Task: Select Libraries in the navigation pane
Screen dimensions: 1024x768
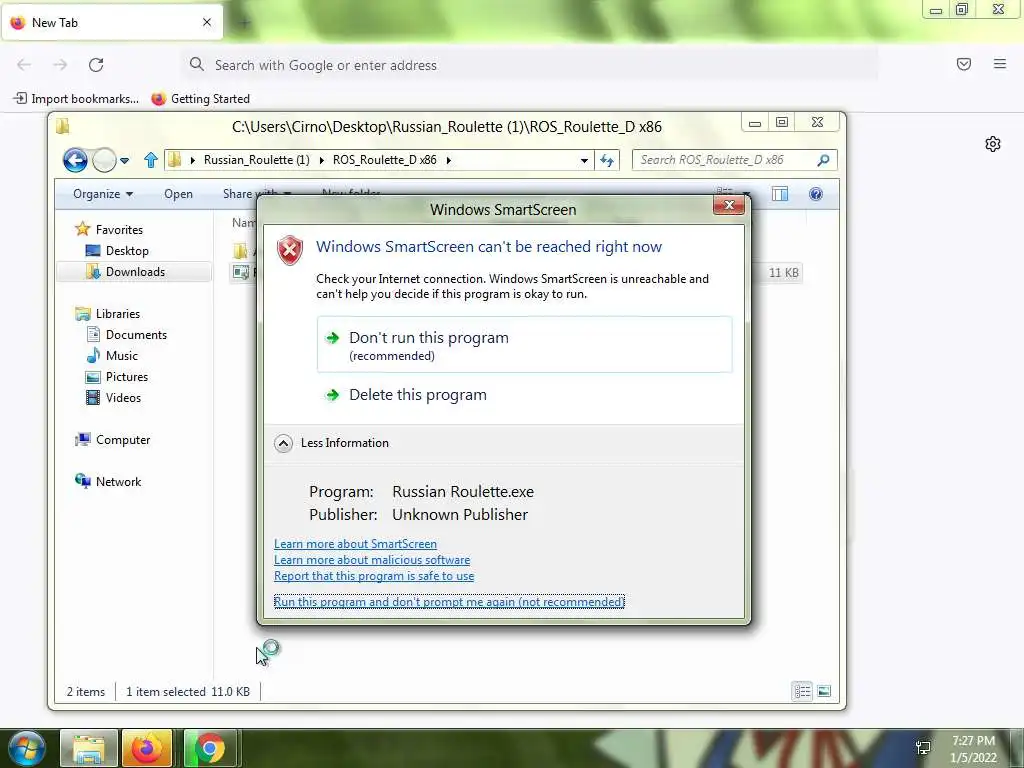Action: click(x=118, y=313)
